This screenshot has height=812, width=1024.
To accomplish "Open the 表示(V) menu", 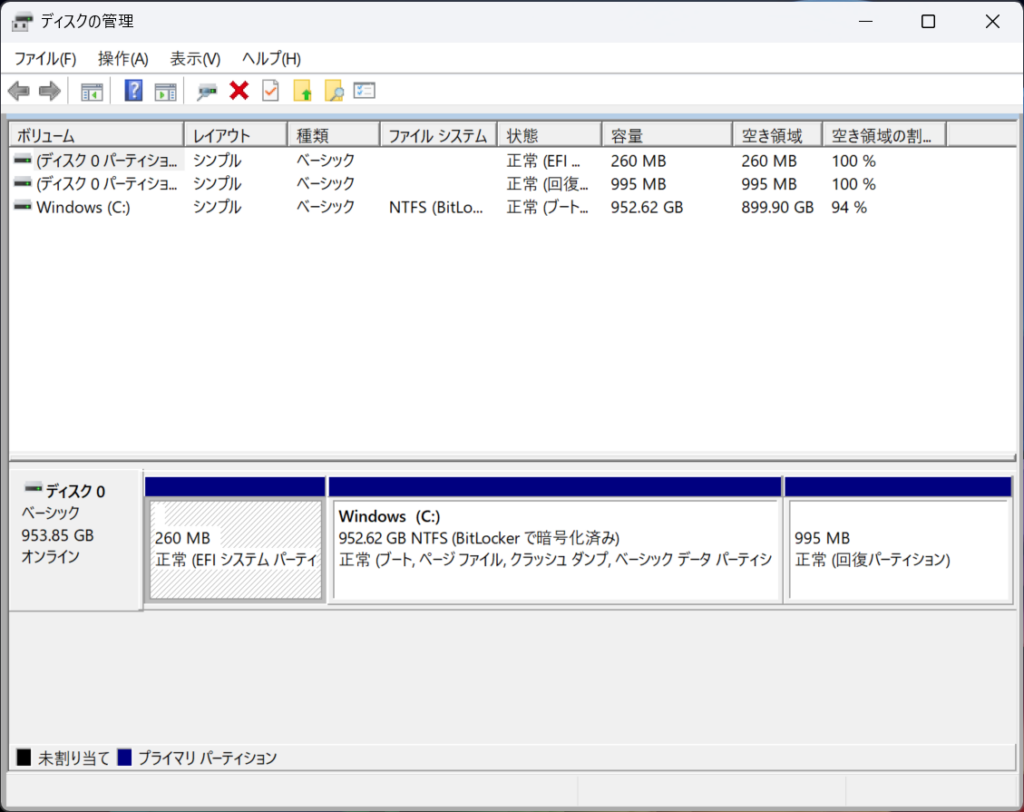I will [x=195, y=59].
